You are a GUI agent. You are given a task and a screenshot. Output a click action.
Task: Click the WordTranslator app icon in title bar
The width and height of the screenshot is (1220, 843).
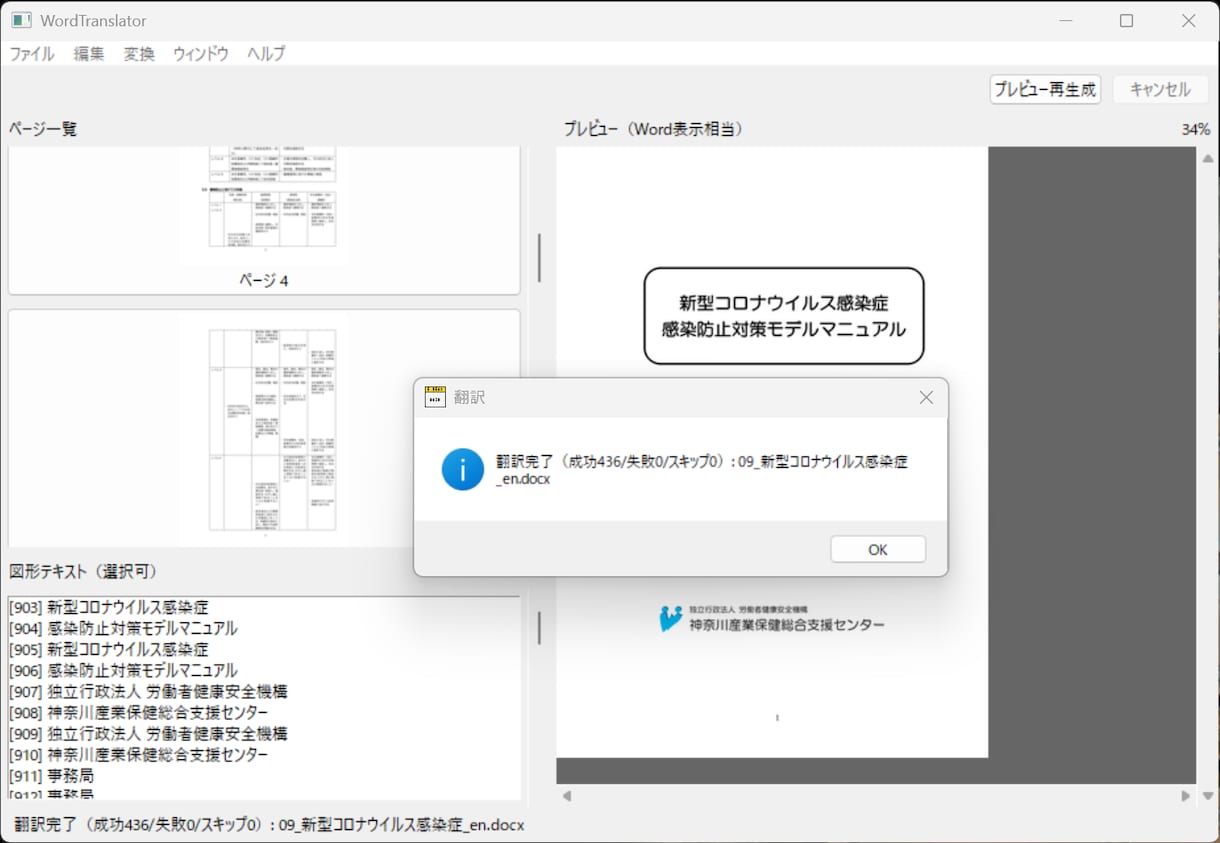21,20
